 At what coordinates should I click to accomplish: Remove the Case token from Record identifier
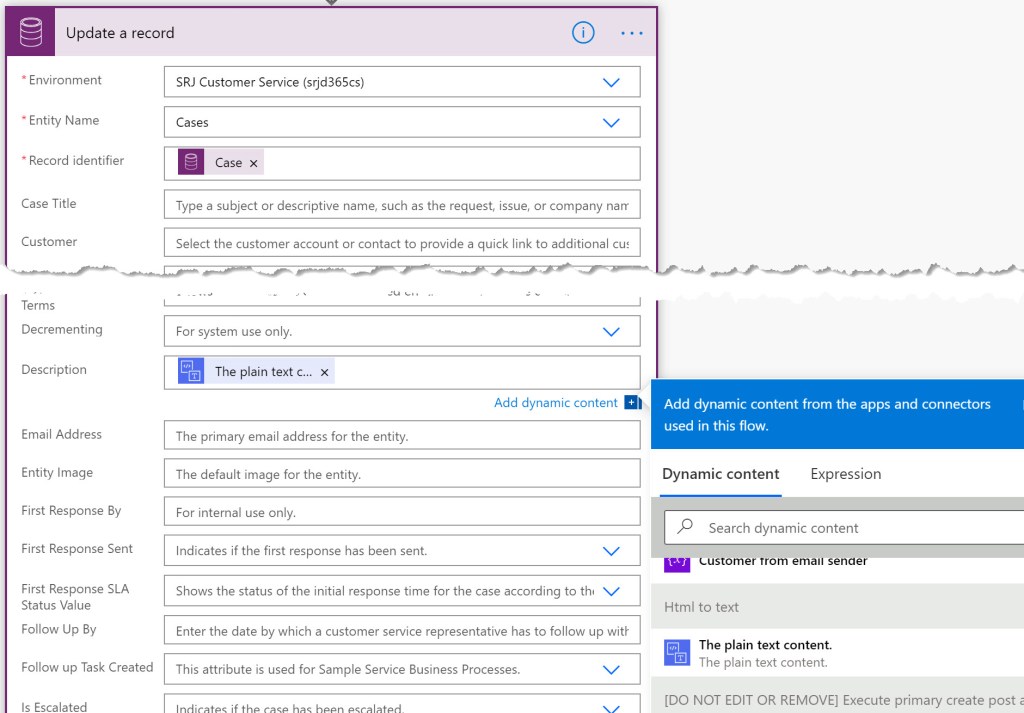pyautogui.click(x=254, y=163)
